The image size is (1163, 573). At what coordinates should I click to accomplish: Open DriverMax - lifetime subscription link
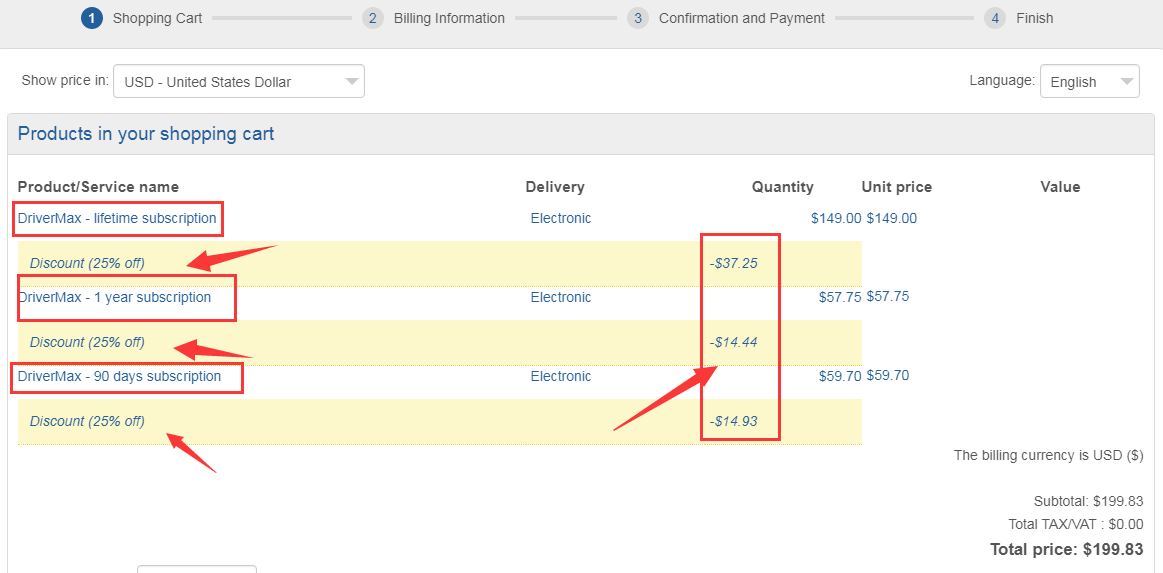click(117, 218)
